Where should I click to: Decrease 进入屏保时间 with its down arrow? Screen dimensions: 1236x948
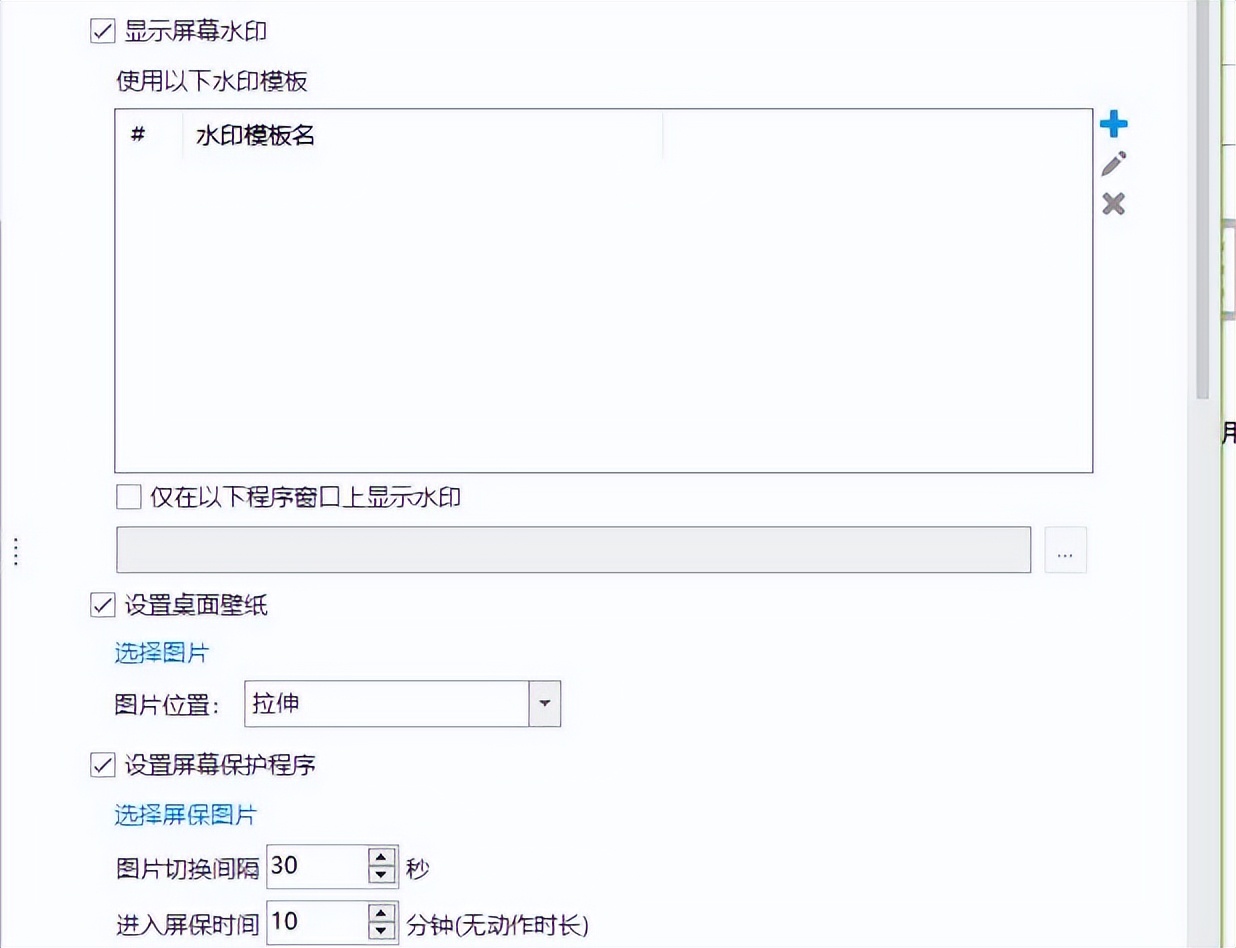(x=381, y=932)
